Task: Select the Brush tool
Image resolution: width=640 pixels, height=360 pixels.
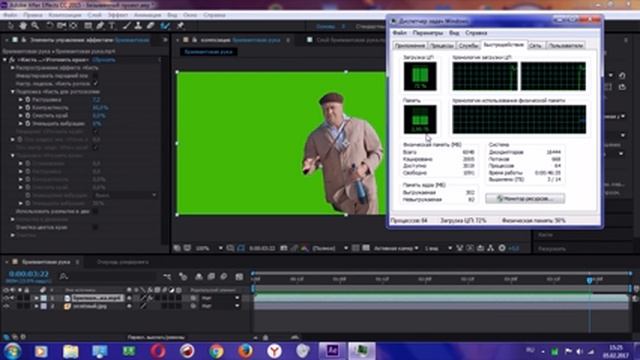Action: (x=127, y=26)
